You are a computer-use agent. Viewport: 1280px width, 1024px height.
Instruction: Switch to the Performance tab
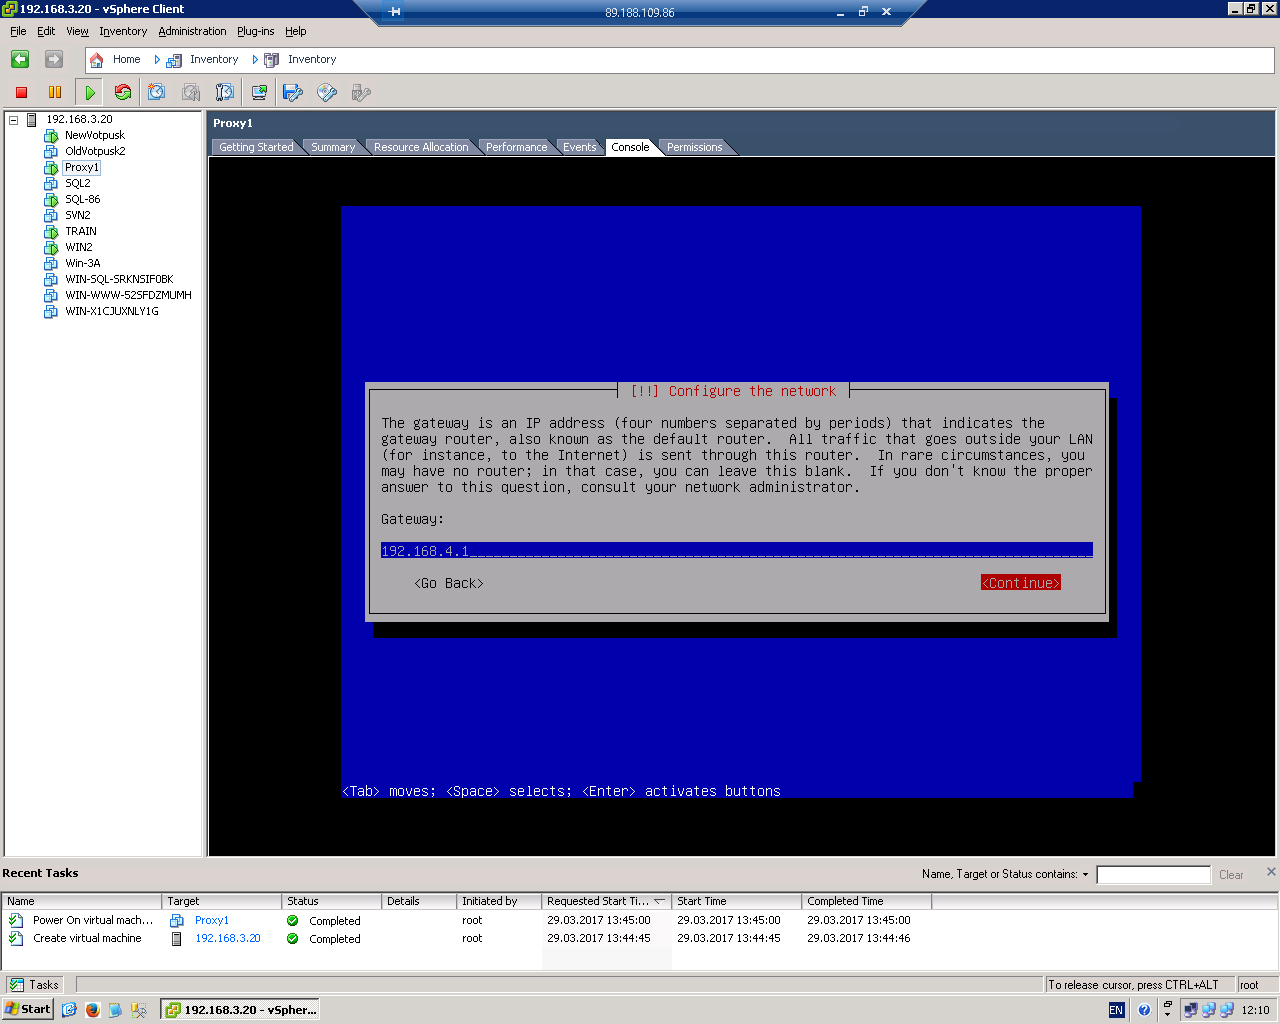click(516, 147)
